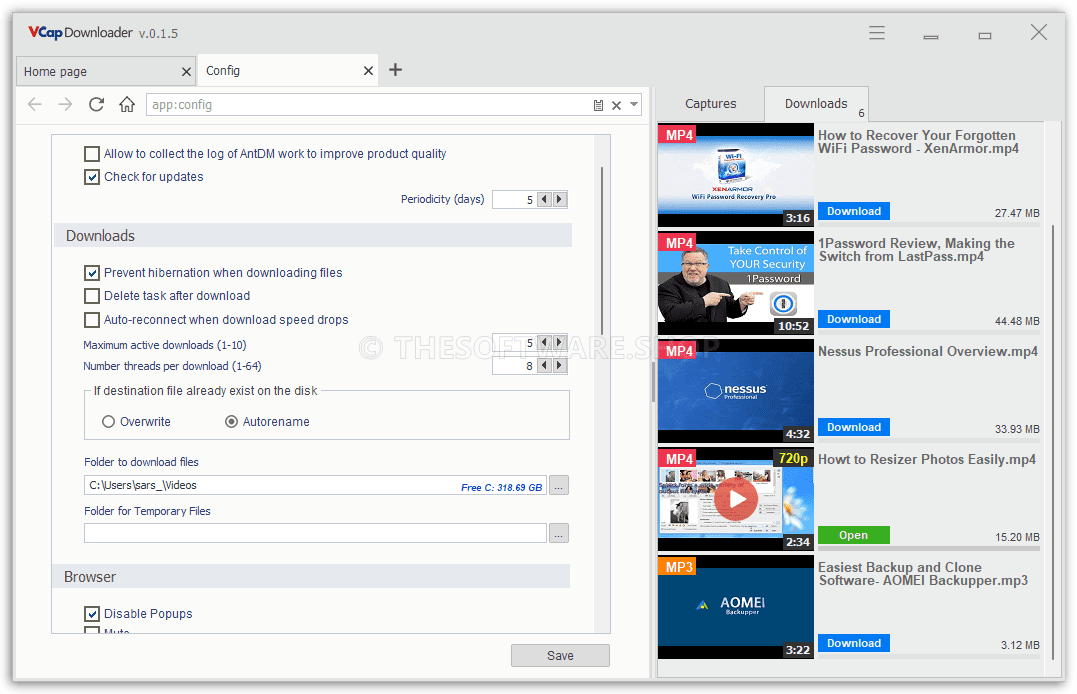Click the clipboard icon in address bar
The height and width of the screenshot is (694, 1077).
click(x=598, y=105)
